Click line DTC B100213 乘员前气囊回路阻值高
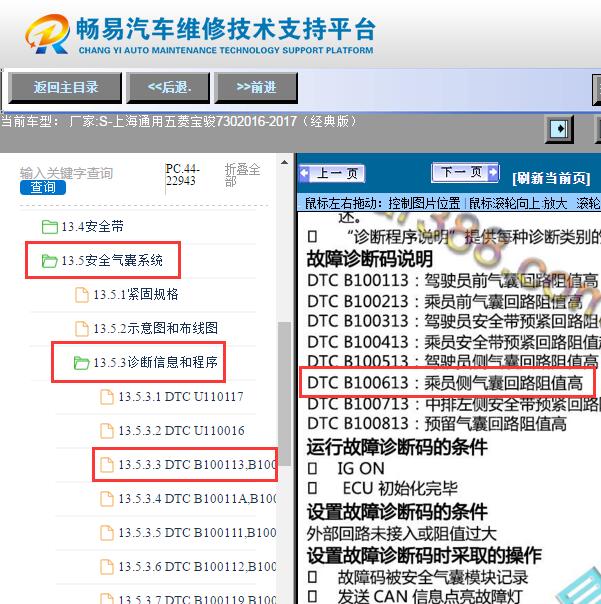 coord(445,301)
